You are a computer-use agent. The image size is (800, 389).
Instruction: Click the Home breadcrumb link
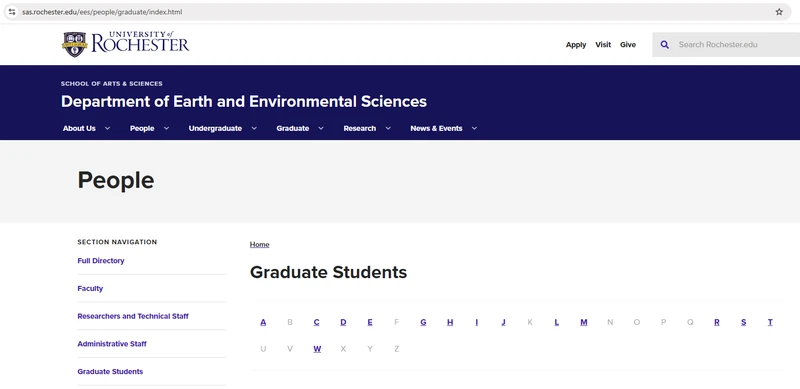pos(259,245)
